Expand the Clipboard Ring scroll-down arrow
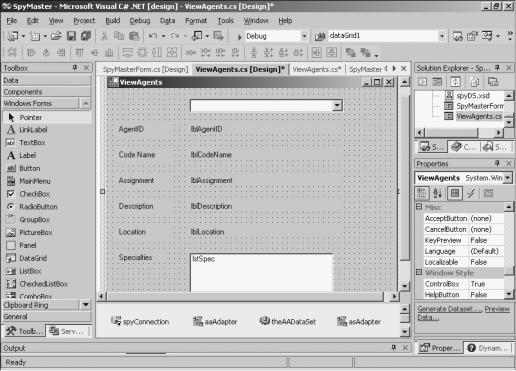The height and width of the screenshot is (371, 516). coord(85,304)
